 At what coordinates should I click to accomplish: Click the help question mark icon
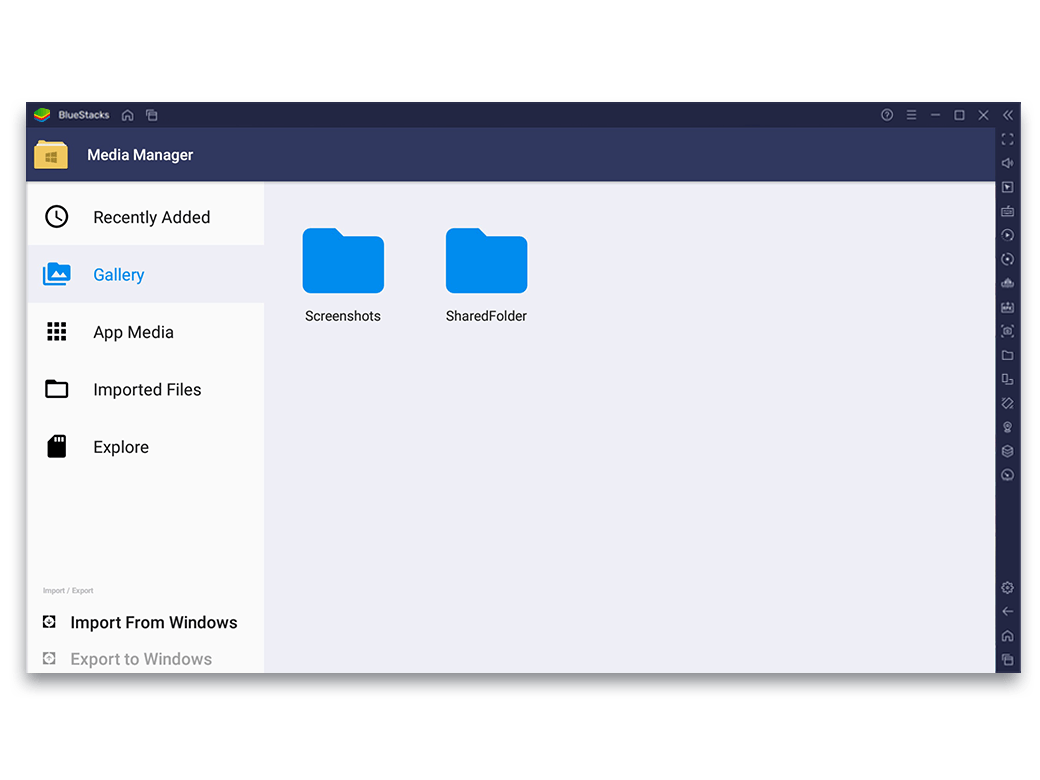tap(887, 115)
